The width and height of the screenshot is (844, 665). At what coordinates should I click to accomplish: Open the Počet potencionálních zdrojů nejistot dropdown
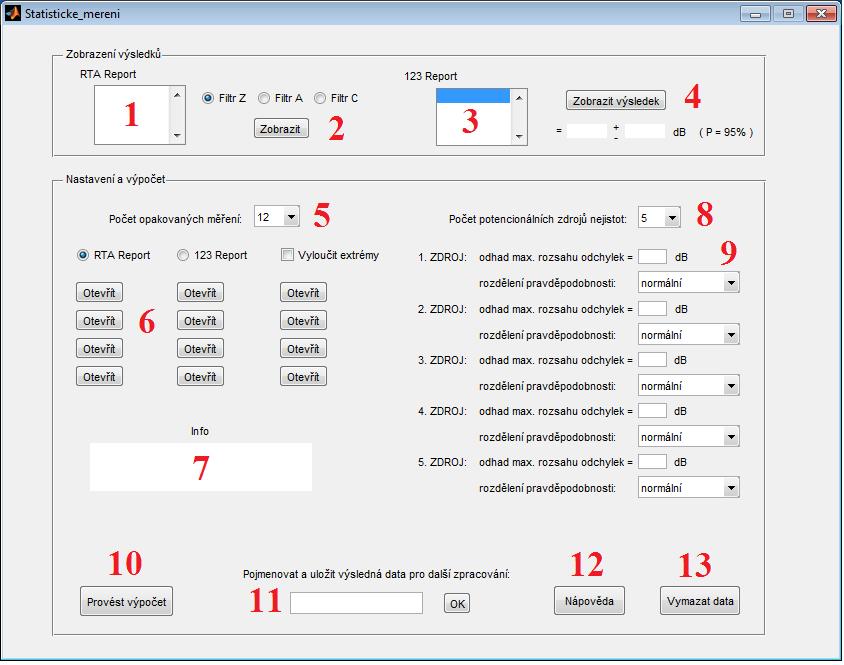coord(659,218)
